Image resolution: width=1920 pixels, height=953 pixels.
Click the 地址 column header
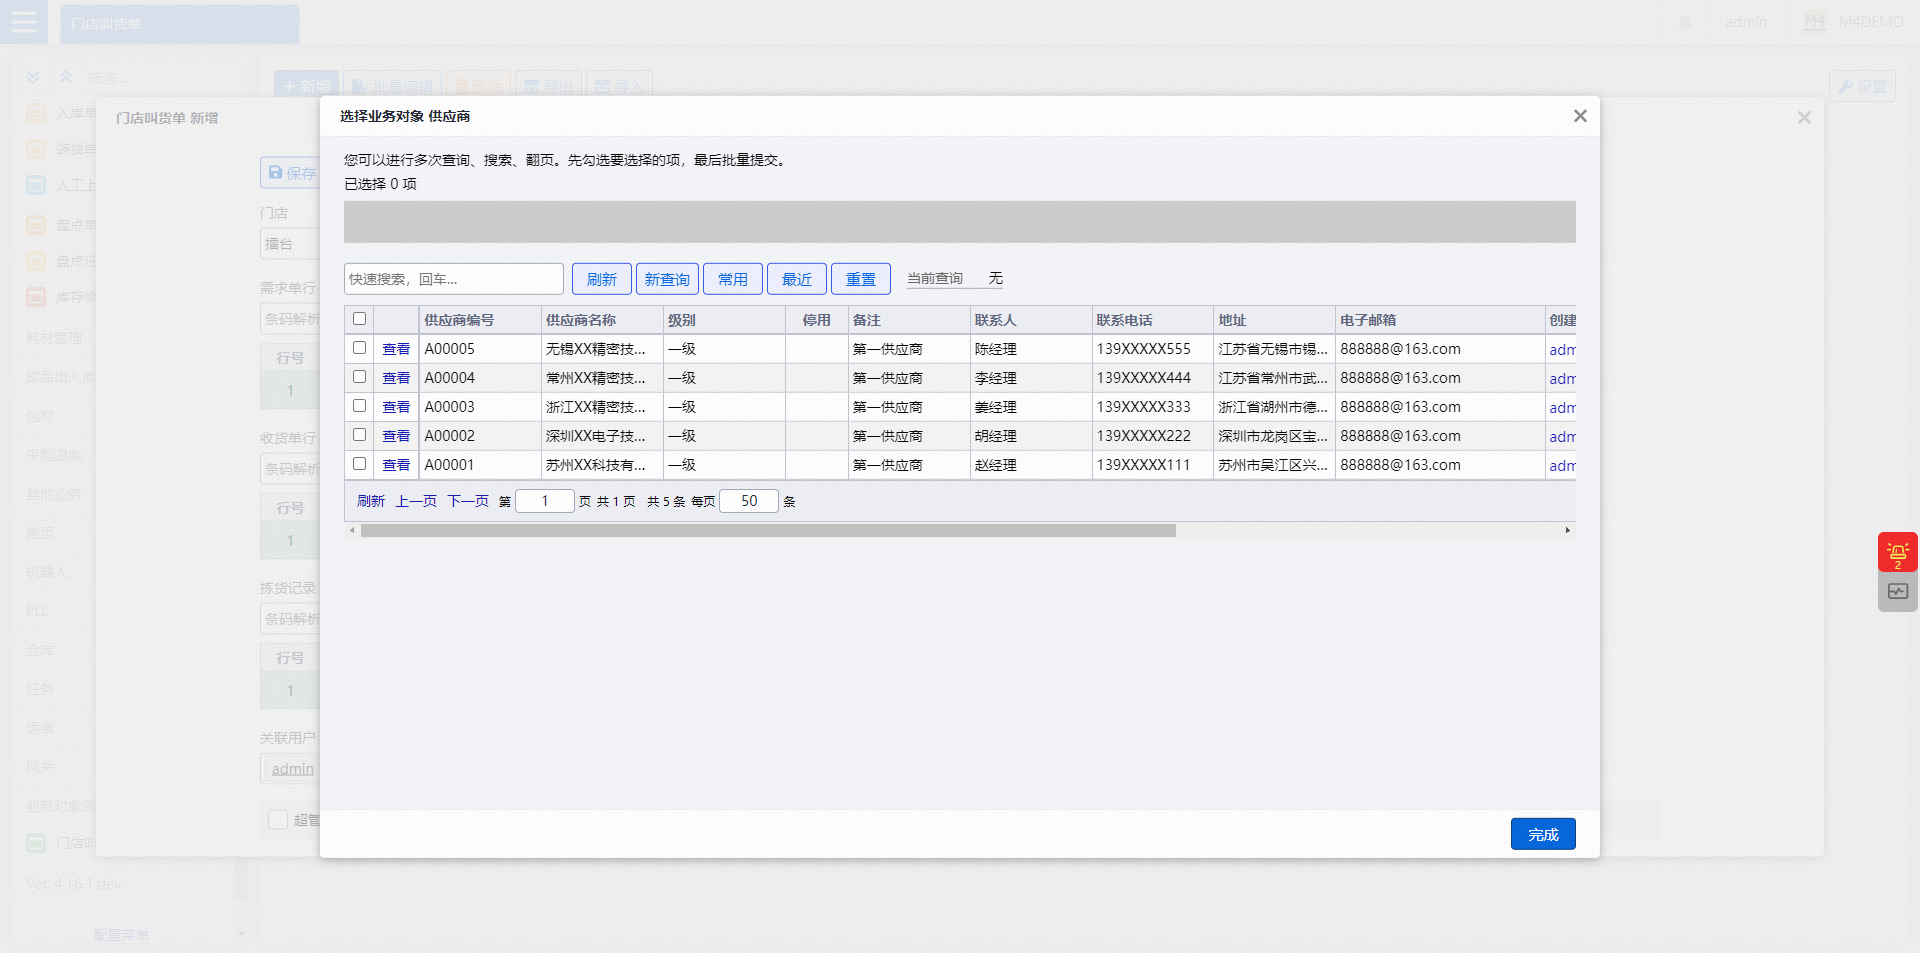click(x=1274, y=320)
